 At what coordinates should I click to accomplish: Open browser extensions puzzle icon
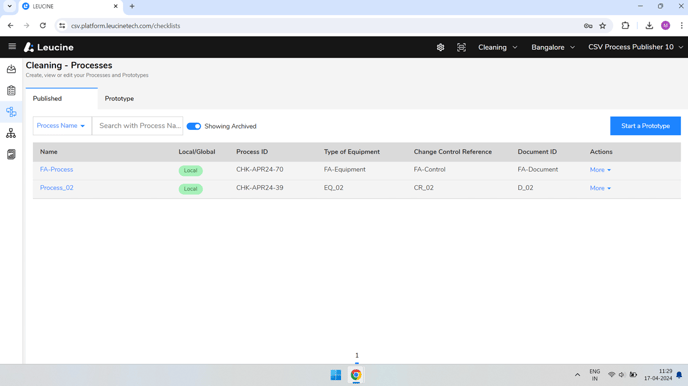[x=625, y=25]
